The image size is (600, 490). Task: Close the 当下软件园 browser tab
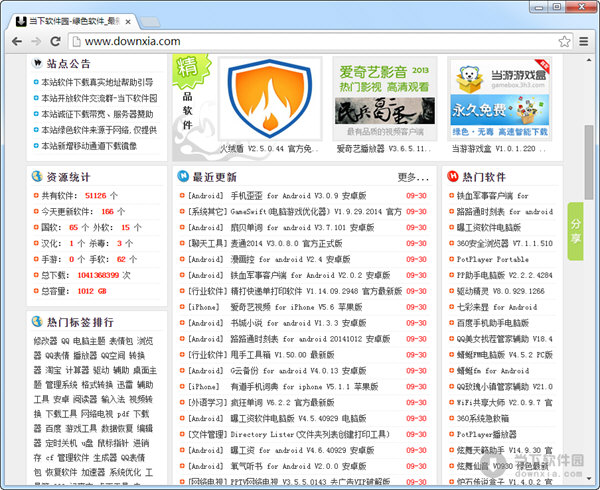[x=128, y=22]
